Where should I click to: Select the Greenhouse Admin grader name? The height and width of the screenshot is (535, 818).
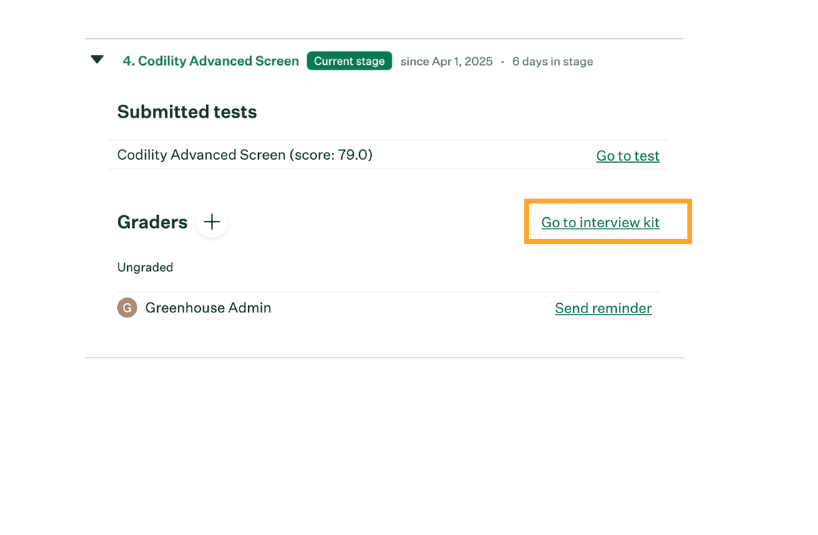pos(208,308)
